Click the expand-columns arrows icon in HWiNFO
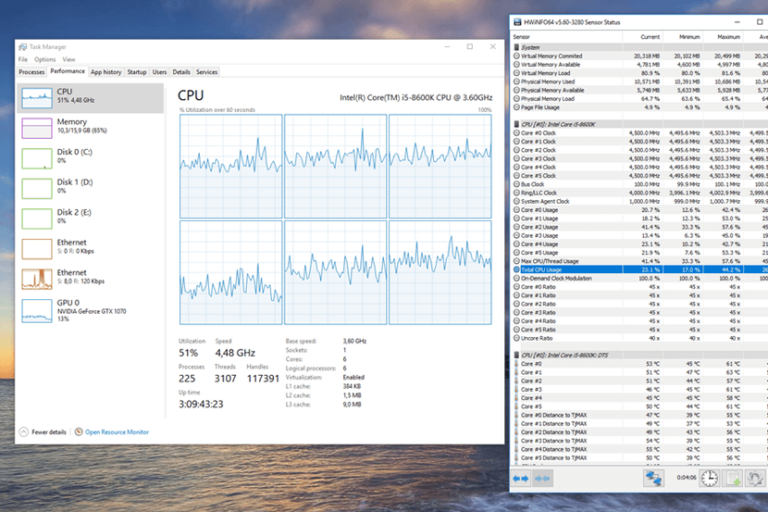This screenshot has height=512, width=768. point(521,478)
